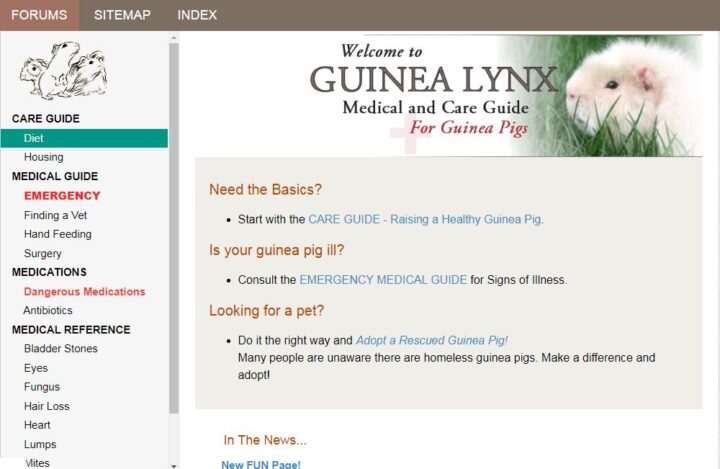Click the sidebar scroll down arrow

[x=174, y=465]
